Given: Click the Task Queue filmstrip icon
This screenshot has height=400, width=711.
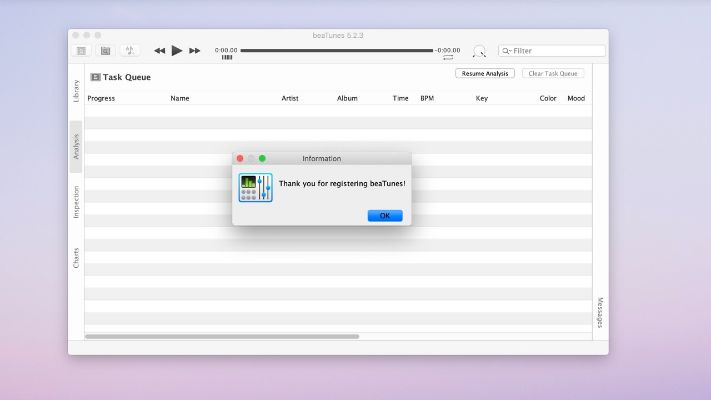Looking at the screenshot, I should point(95,77).
